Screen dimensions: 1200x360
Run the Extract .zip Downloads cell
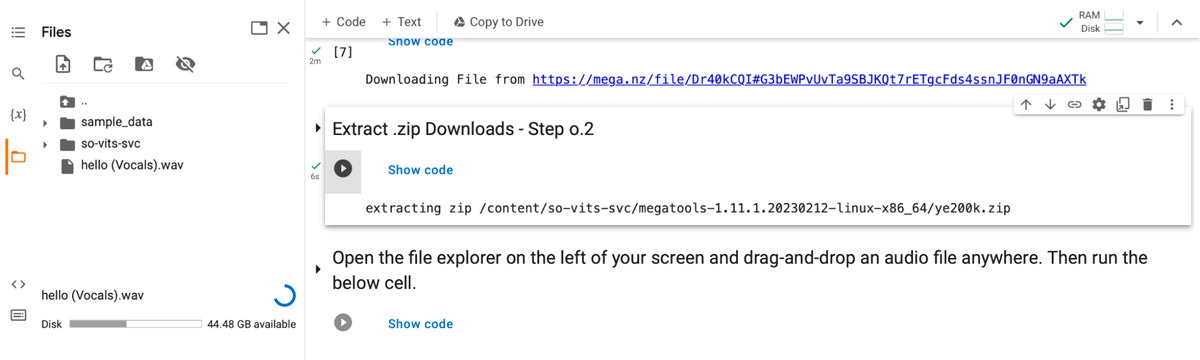click(343, 169)
